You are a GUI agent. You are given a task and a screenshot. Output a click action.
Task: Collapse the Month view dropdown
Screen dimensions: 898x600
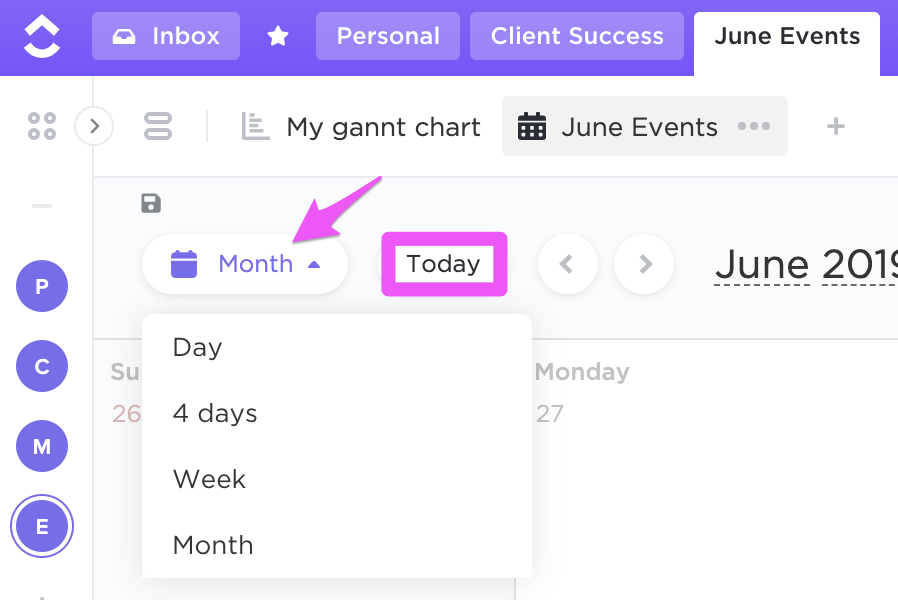click(245, 264)
